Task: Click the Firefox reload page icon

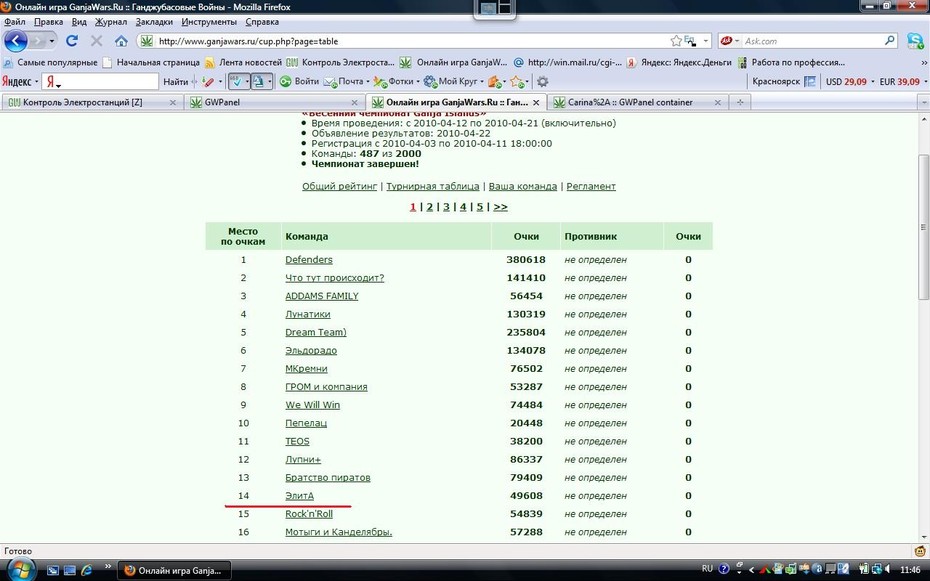Action: click(x=72, y=41)
